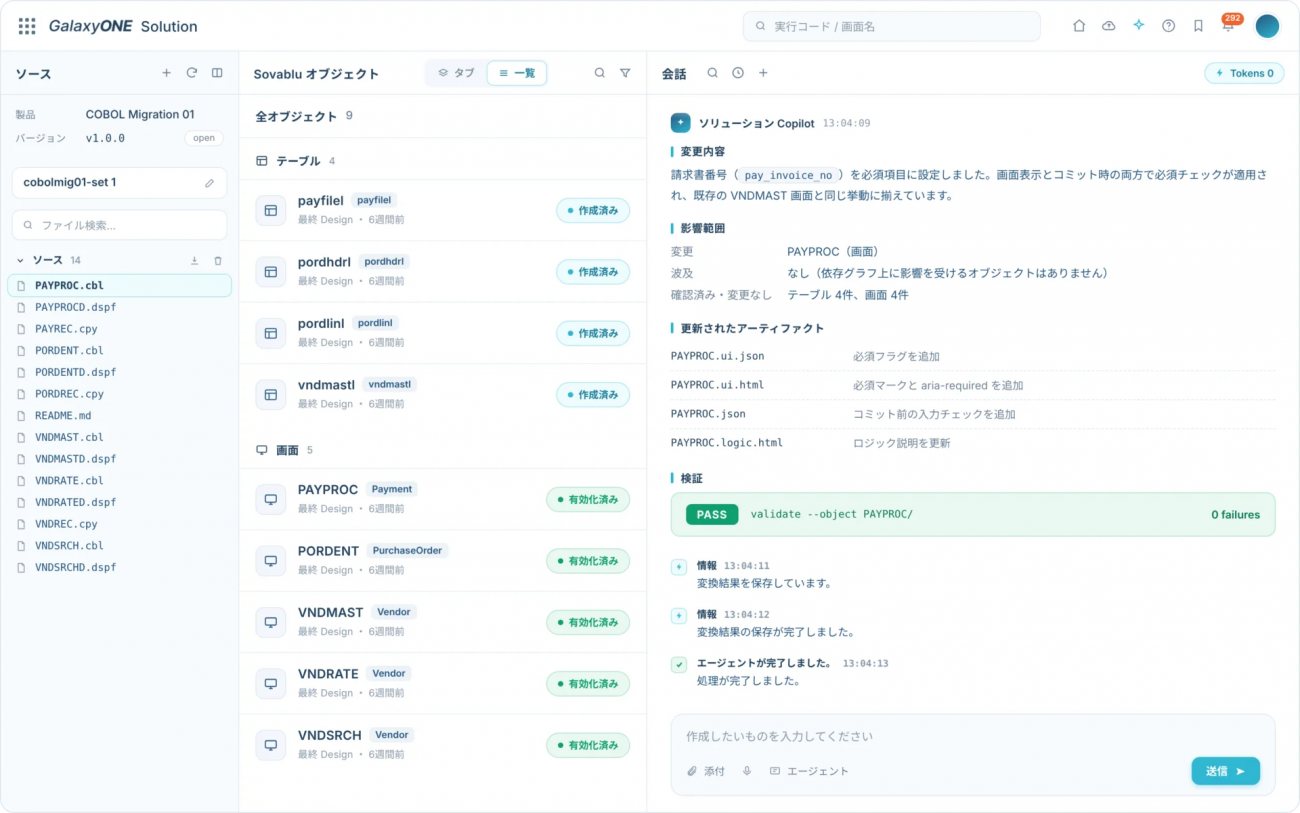Click the sparkle Copilot icon in header
Screen dimensions: 1300x813
tap(1138, 26)
